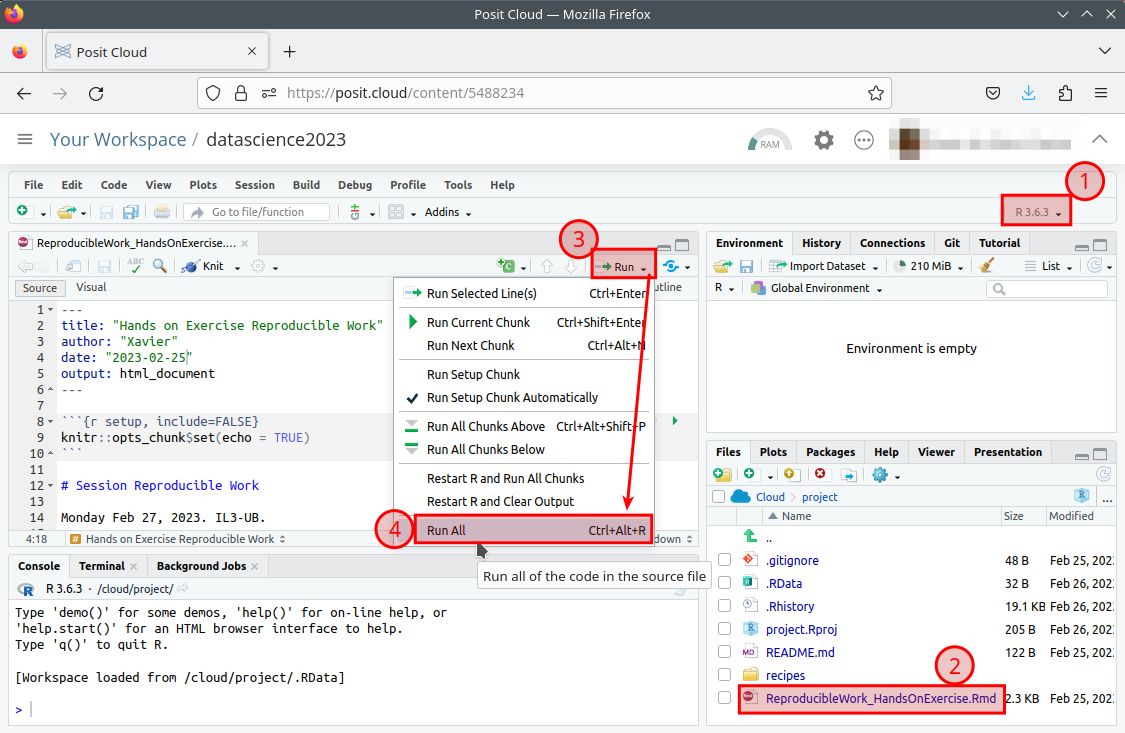Image resolution: width=1125 pixels, height=733 pixels.
Task: Tick the checkbox next to project.Rproj
Action: [725, 628]
